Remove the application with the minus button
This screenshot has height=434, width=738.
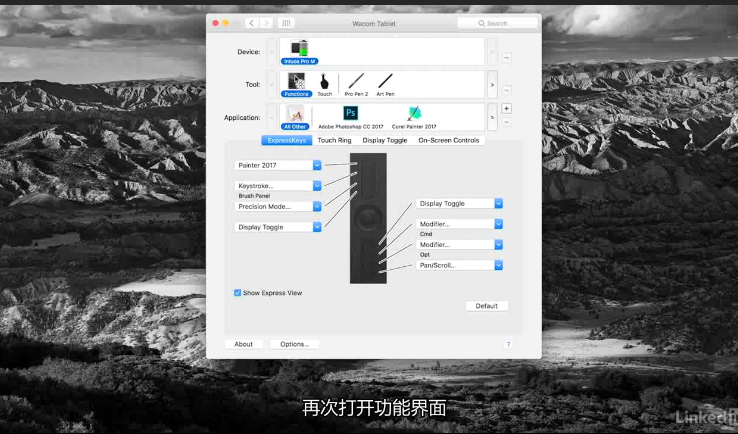tap(506, 122)
